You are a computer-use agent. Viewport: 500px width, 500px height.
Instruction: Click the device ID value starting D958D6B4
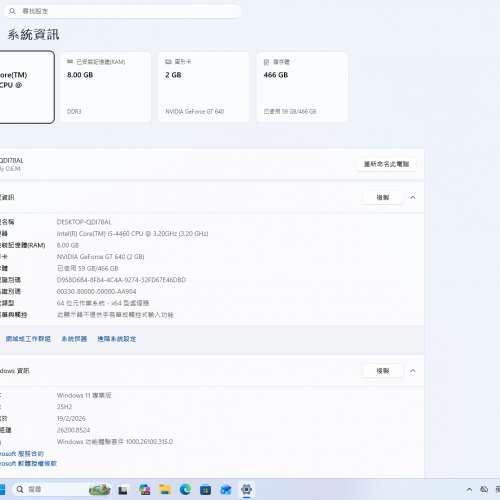(x=121, y=280)
